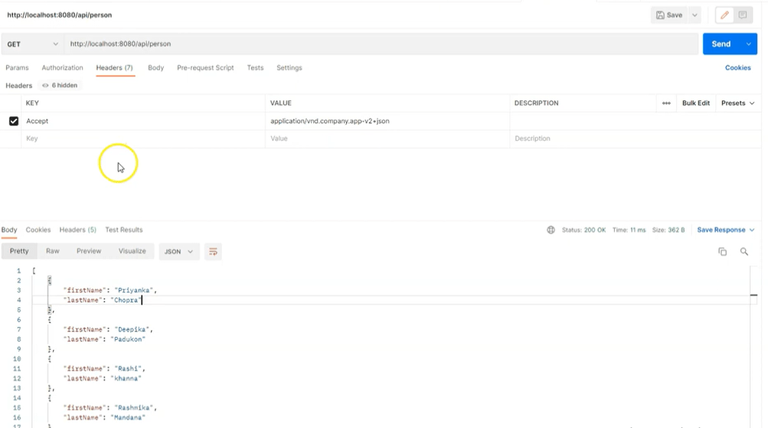The width and height of the screenshot is (768, 428).
Task: Click the "Mandana" value in the response
Action: [128, 418]
